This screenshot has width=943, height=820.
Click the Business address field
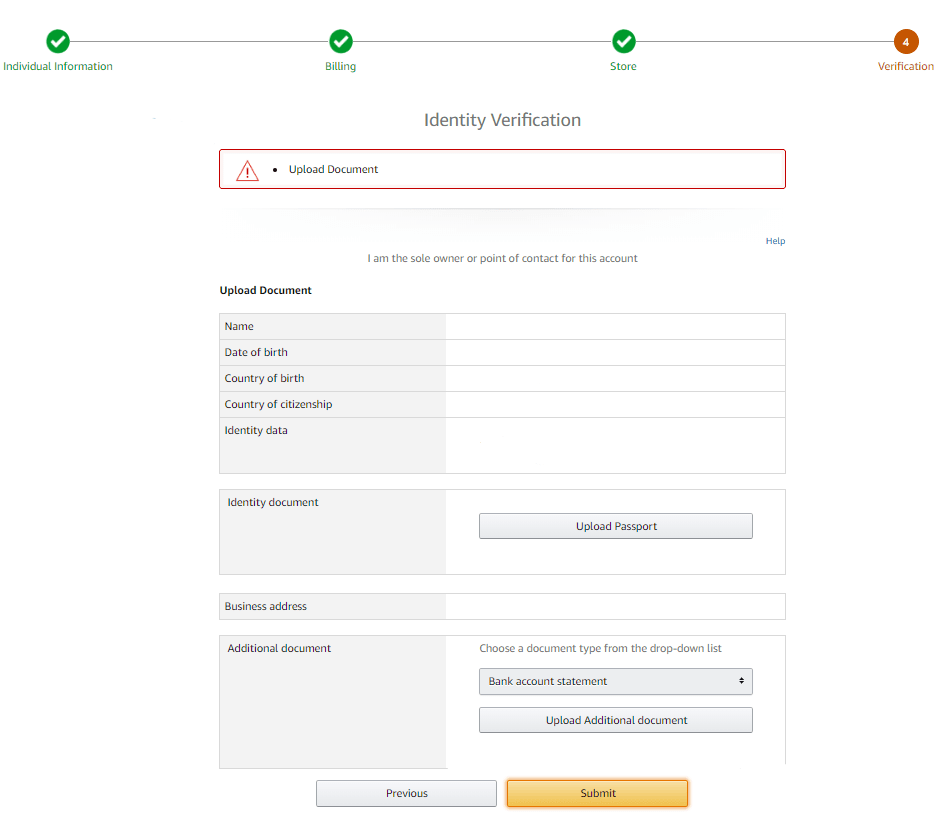click(x=615, y=606)
